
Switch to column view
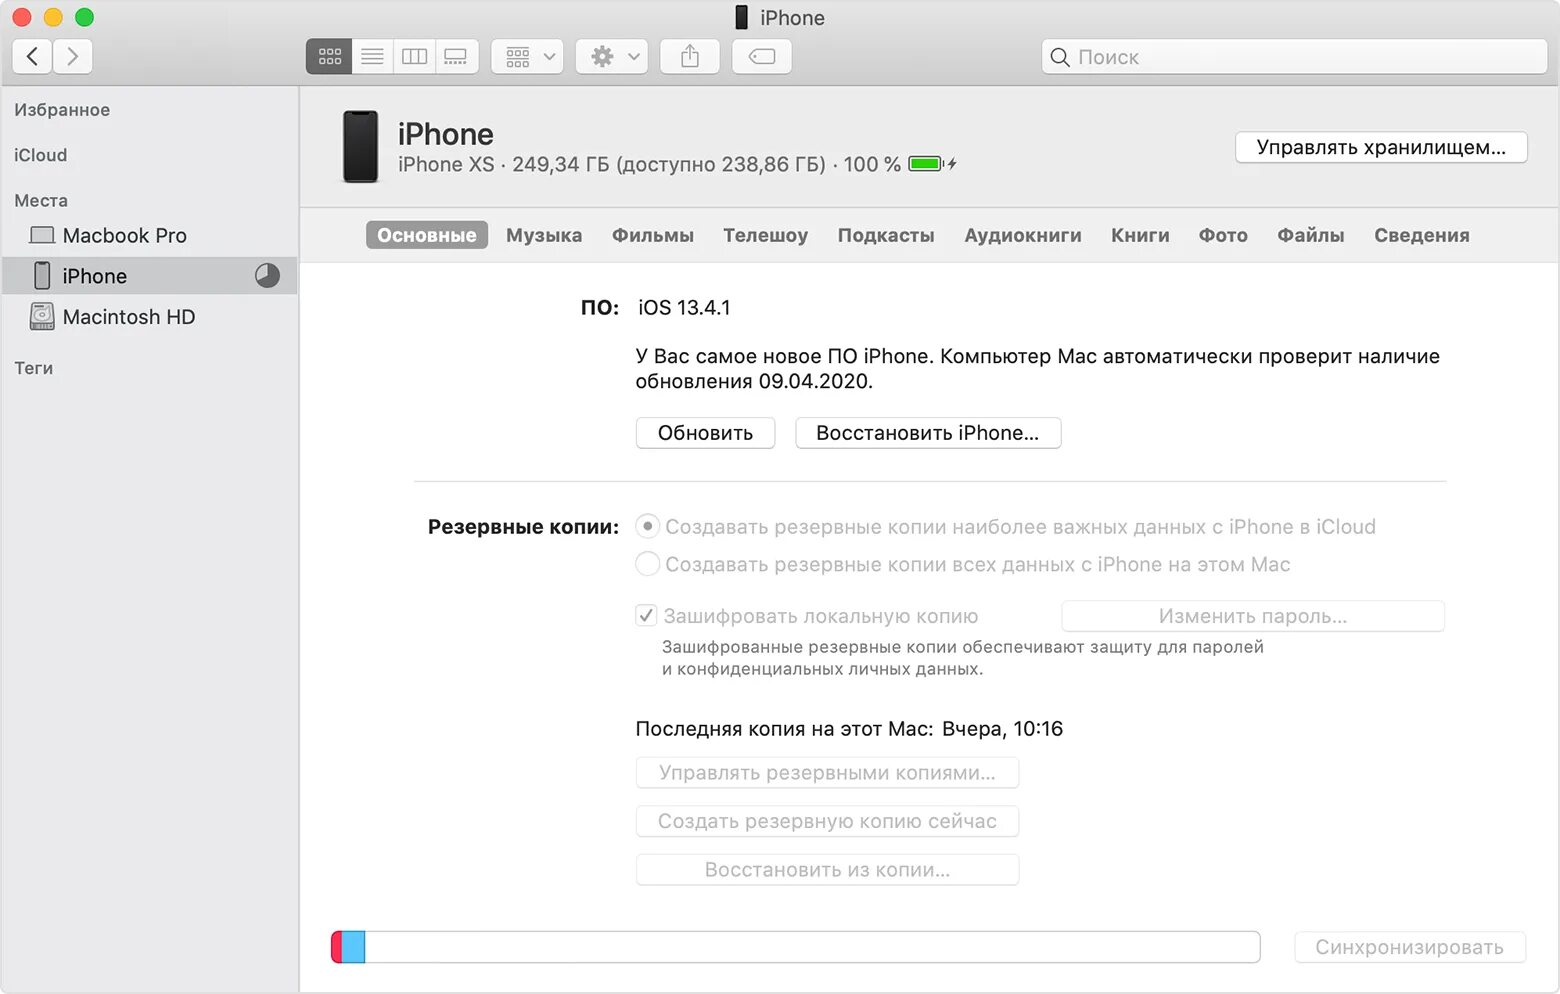click(414, 57)
